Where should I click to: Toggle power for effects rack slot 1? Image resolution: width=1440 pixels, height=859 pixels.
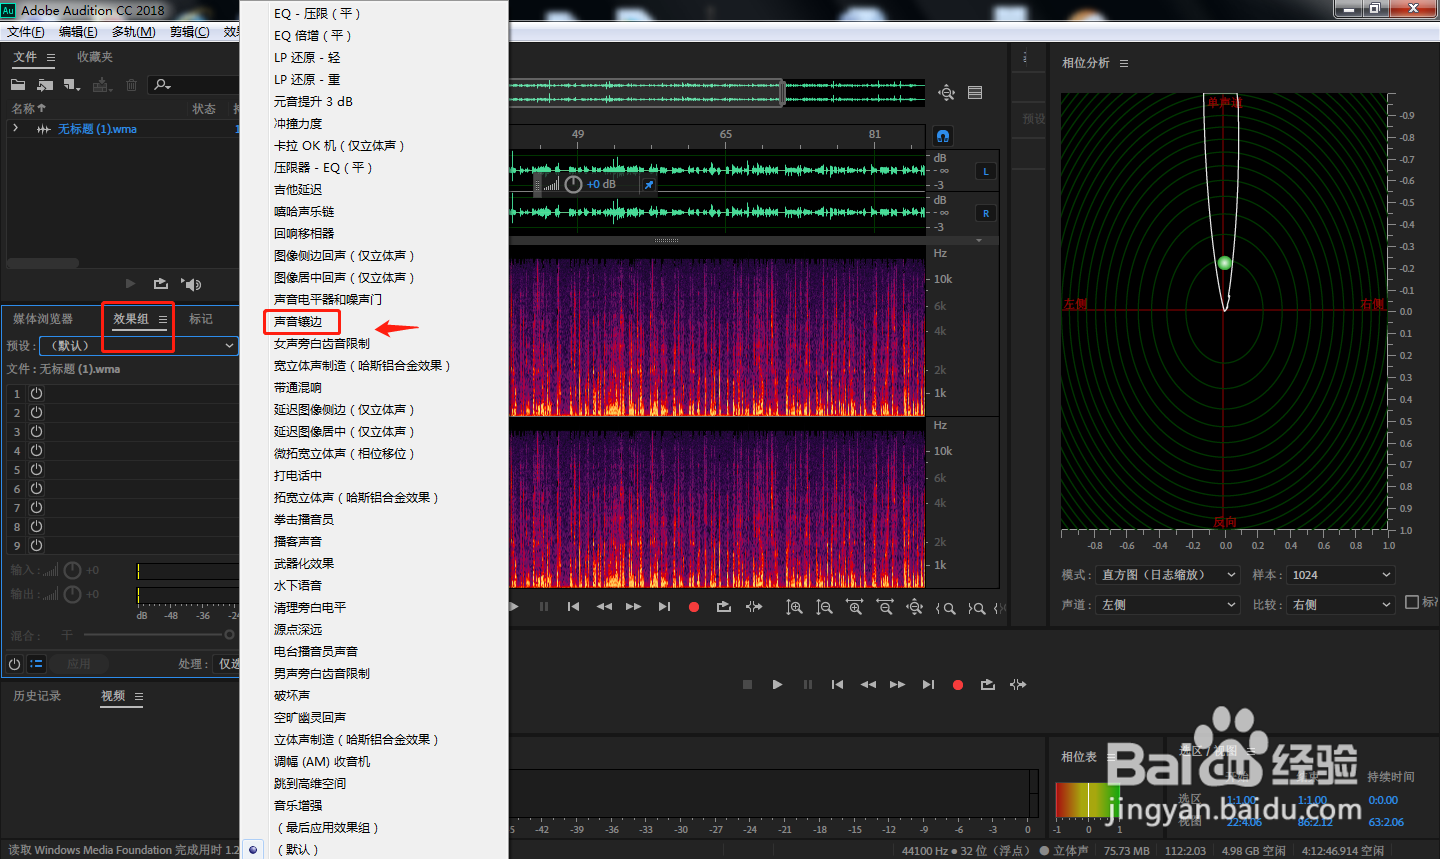click(x=36, y=393)
